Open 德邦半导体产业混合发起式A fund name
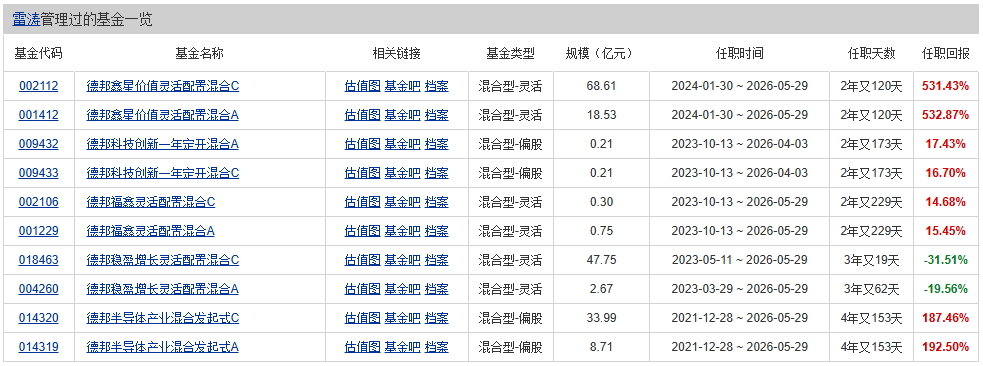The width and height of the screenshot is (983, 366). coord(162,347)
